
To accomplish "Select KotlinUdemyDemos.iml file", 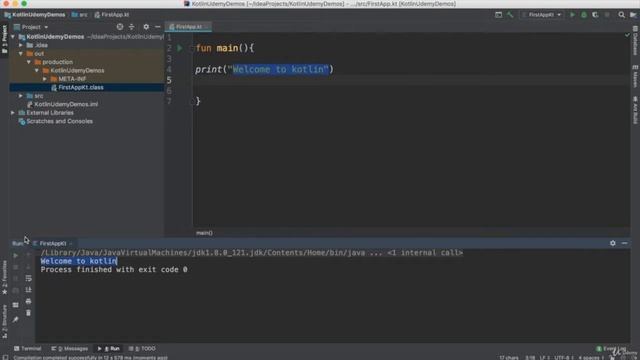I will tap(66, 104).
